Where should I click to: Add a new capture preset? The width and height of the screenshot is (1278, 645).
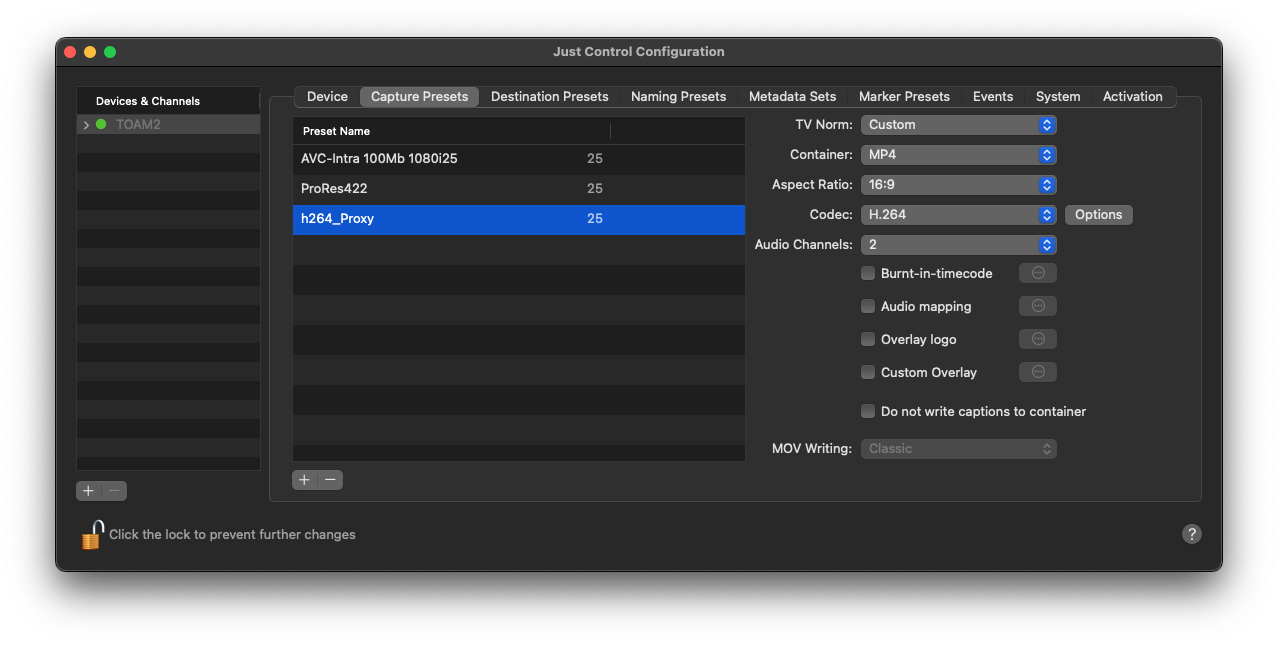coord(305,480)
